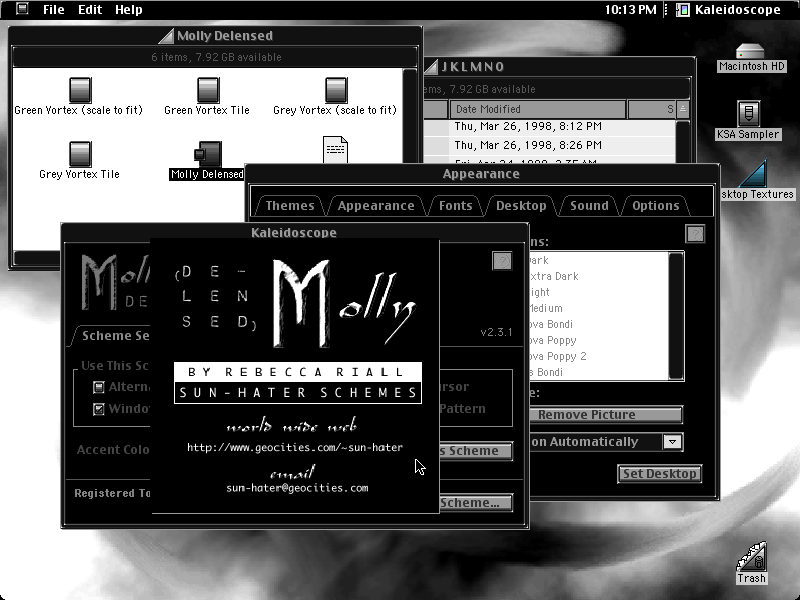Screen dimensions: 800x600
Task: Click the Appearance window help question-mark icon
Action: pyautogui.click(x=695, y=234)
